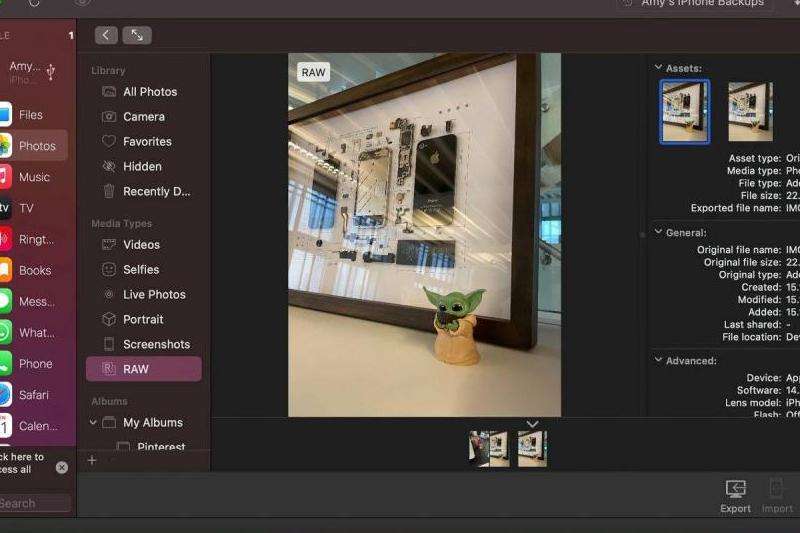Open the Favorites heart item
800x533 pixels.
point(144,142)
